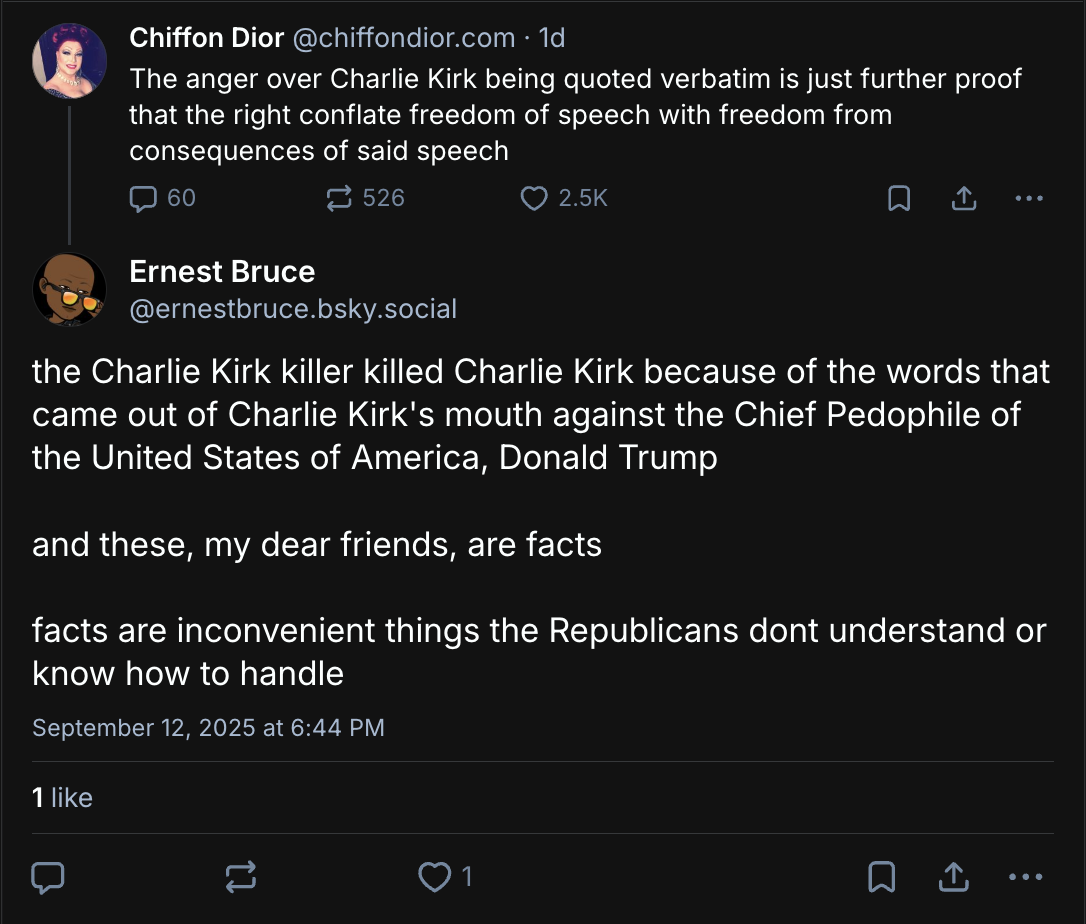Image resolution: width=1086 pixels, height=924 pixels.
Task: Share Ernest Bruce's post
Action: click(x=954, y=878)
